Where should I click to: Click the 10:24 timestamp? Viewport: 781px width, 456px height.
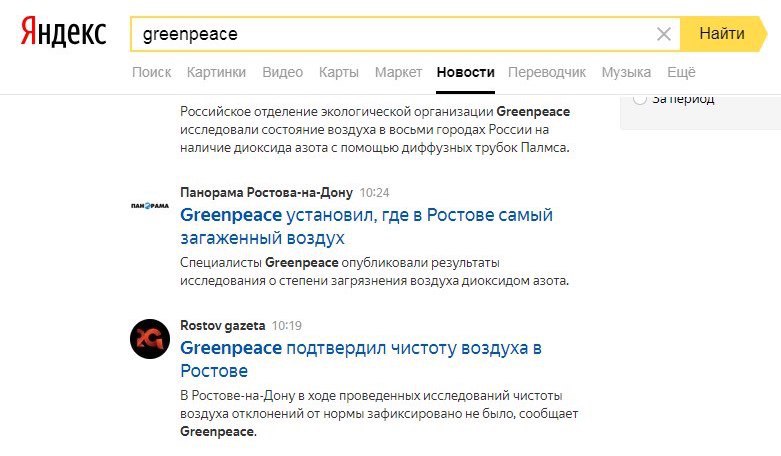coord(375,193)
